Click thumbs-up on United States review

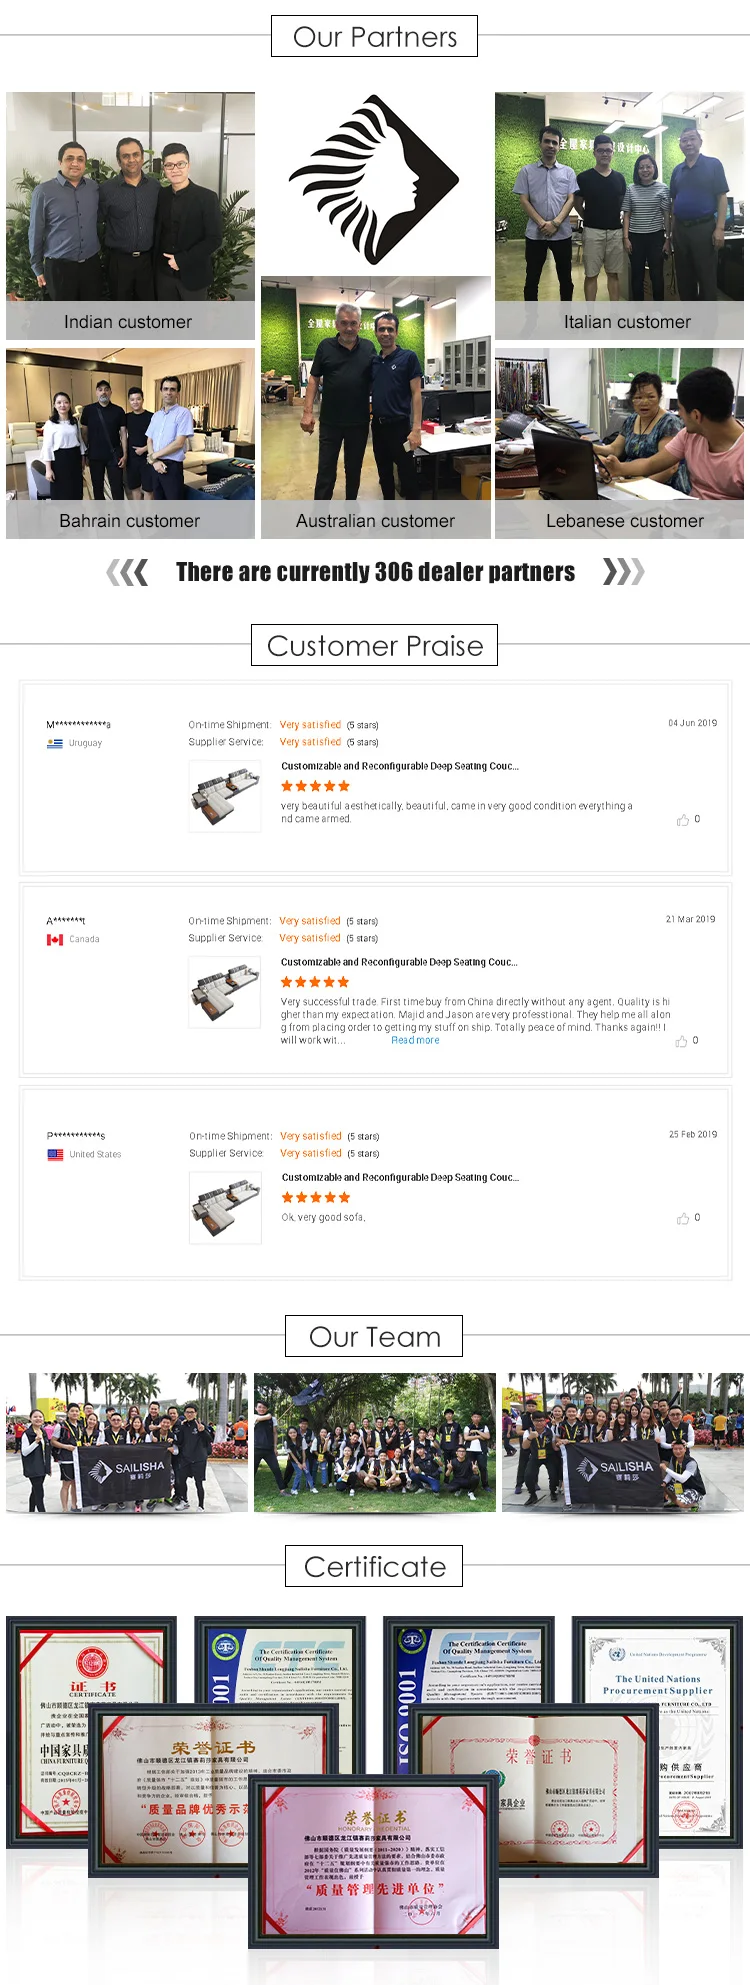click(683, 1218)
